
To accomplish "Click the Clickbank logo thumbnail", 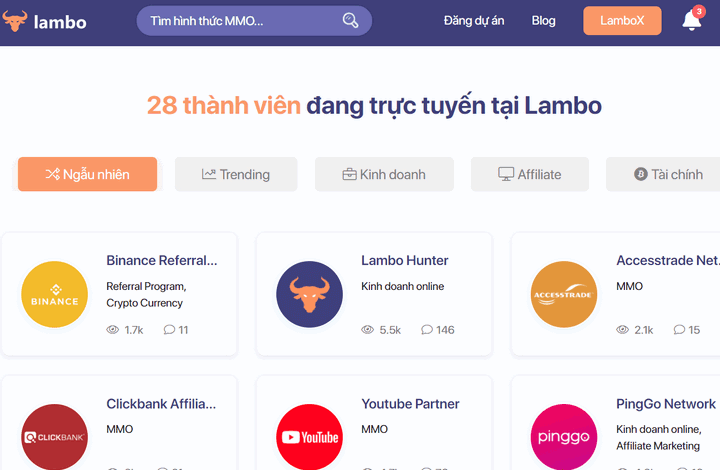I will pyautogui.click(x=55, y=437).
